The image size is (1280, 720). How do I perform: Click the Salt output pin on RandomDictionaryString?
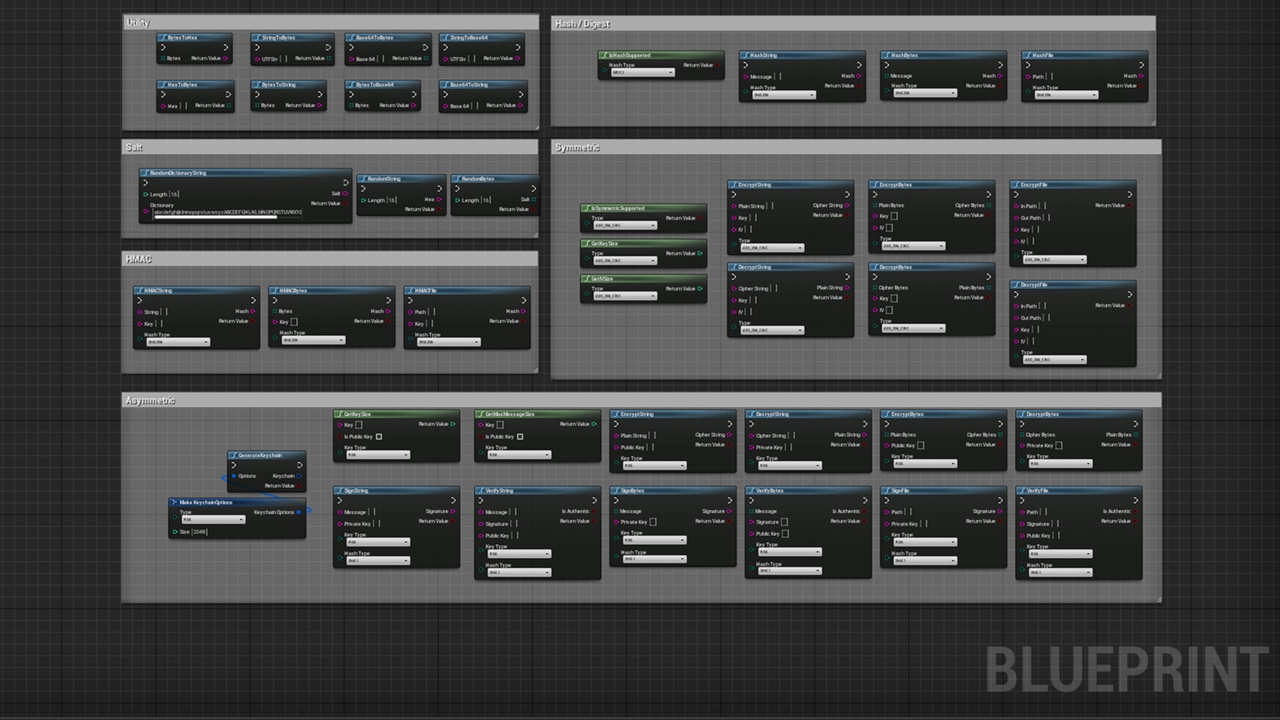pyautogui.click(x=345, y=194)
